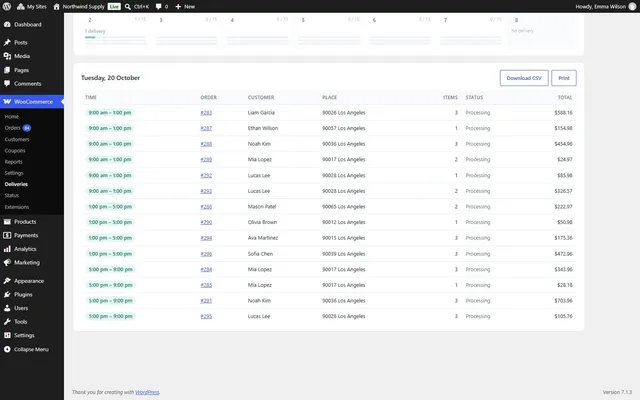Open order #283 for Liam Garcia

(206, 113)
